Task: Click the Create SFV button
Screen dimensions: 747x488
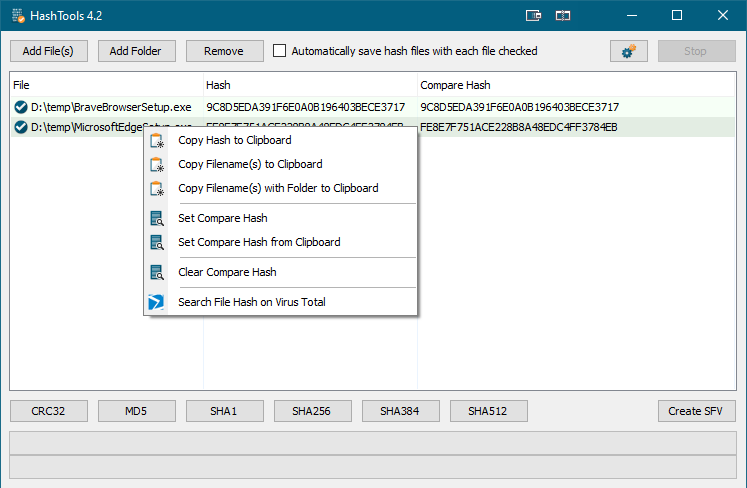Action: click(x=697, y=411)
